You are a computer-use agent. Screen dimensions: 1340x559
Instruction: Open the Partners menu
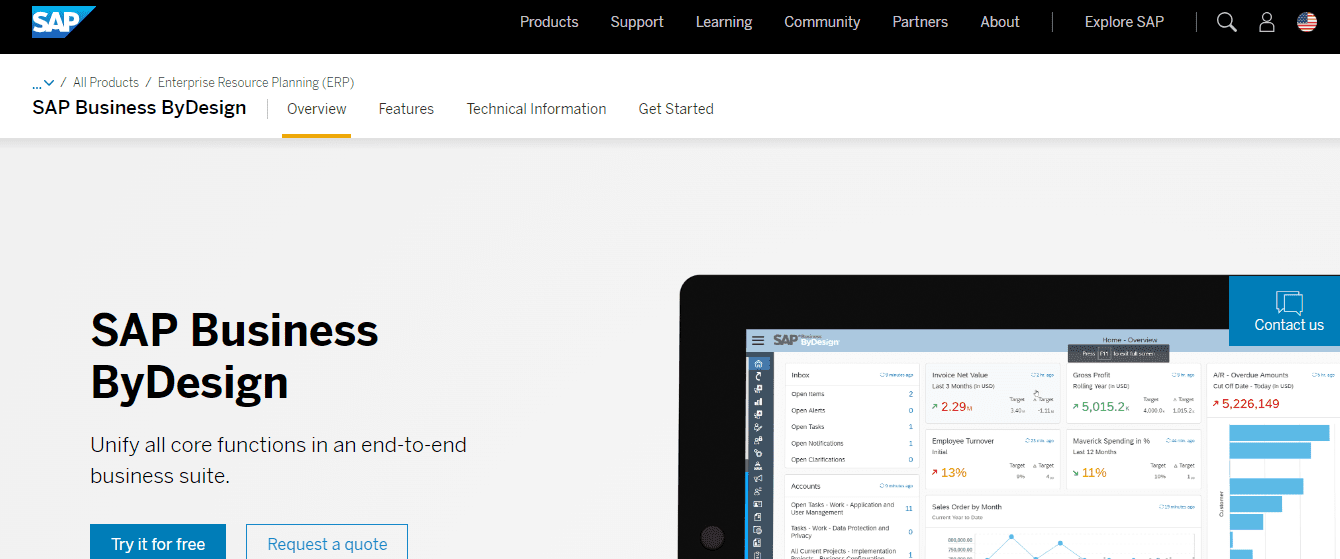920,22
